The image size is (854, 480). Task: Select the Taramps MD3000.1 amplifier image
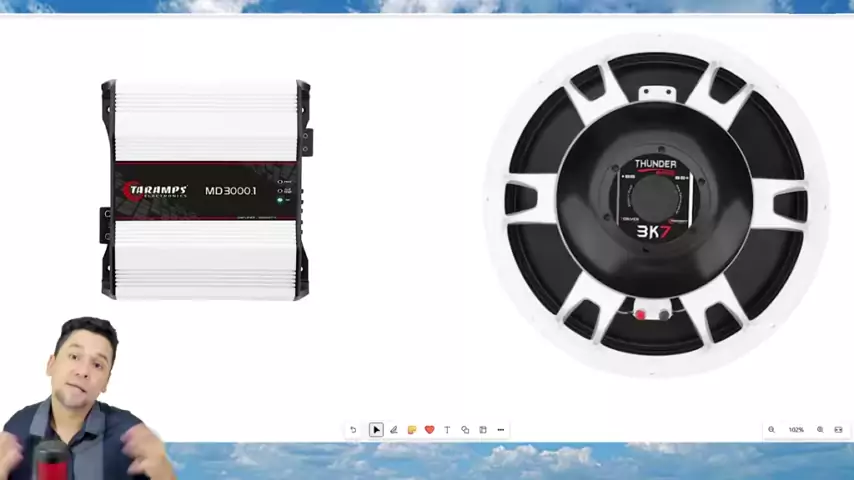pyautogui.click(x=206, y=190)
